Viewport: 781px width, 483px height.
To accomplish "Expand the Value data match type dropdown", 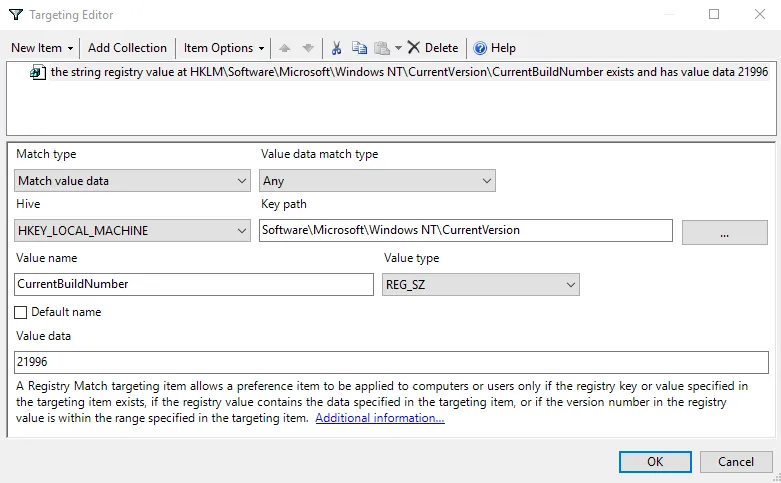I will (377, 181).
